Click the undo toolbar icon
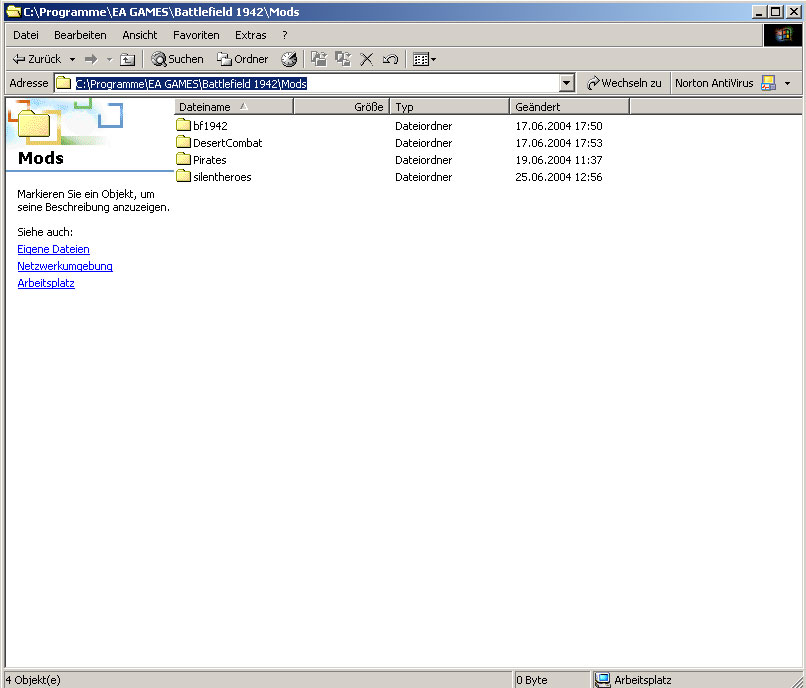 pos(390,59)
